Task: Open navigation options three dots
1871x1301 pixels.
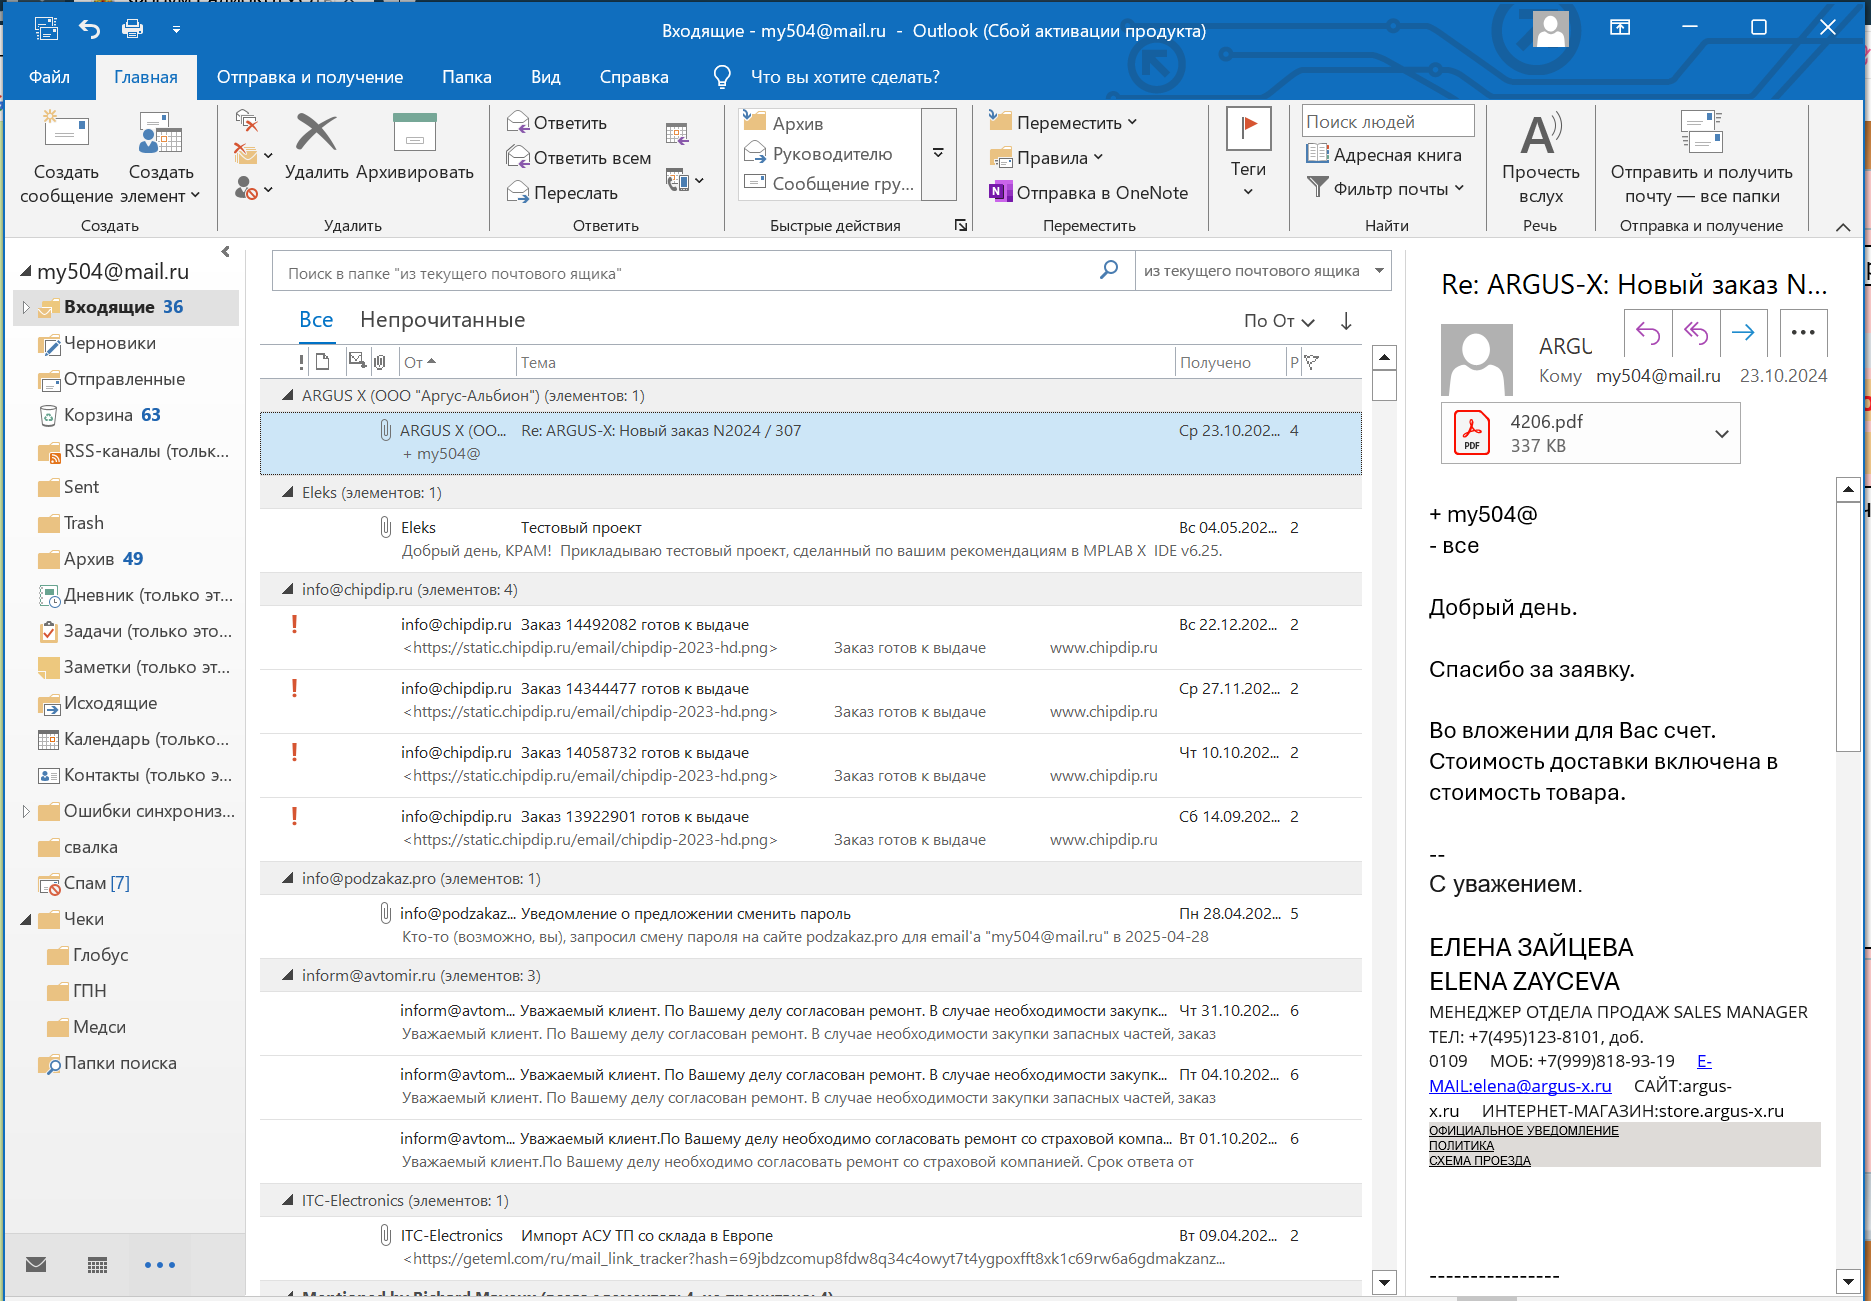Action: tap(160, 1265)
